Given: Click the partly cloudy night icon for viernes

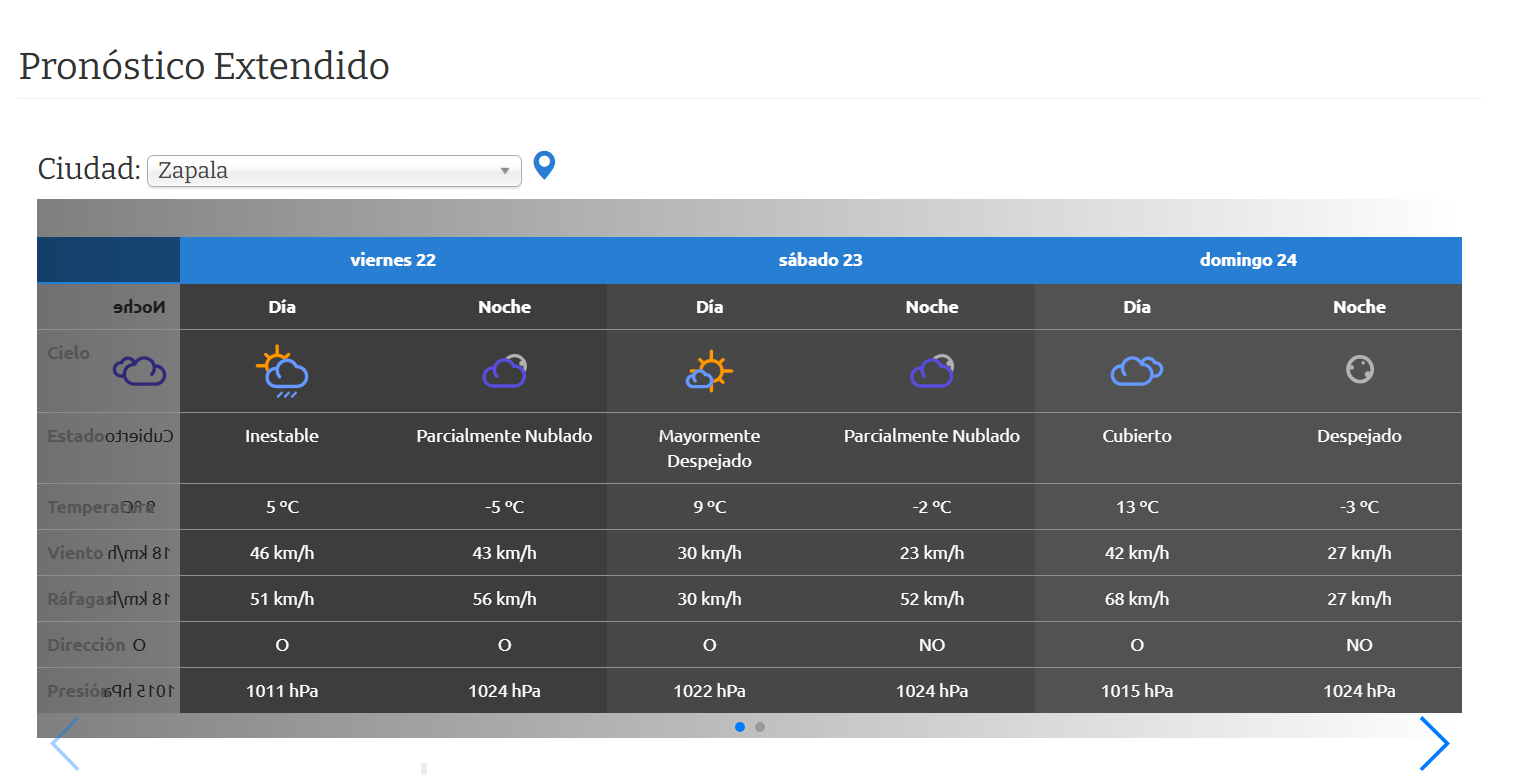Looking at the screenshot, I should pyautogui.click(x=504, y=371).
